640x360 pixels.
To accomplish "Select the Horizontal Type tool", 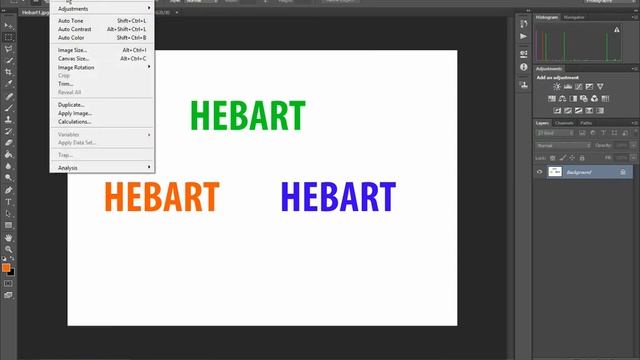I will tap(8, 202).
